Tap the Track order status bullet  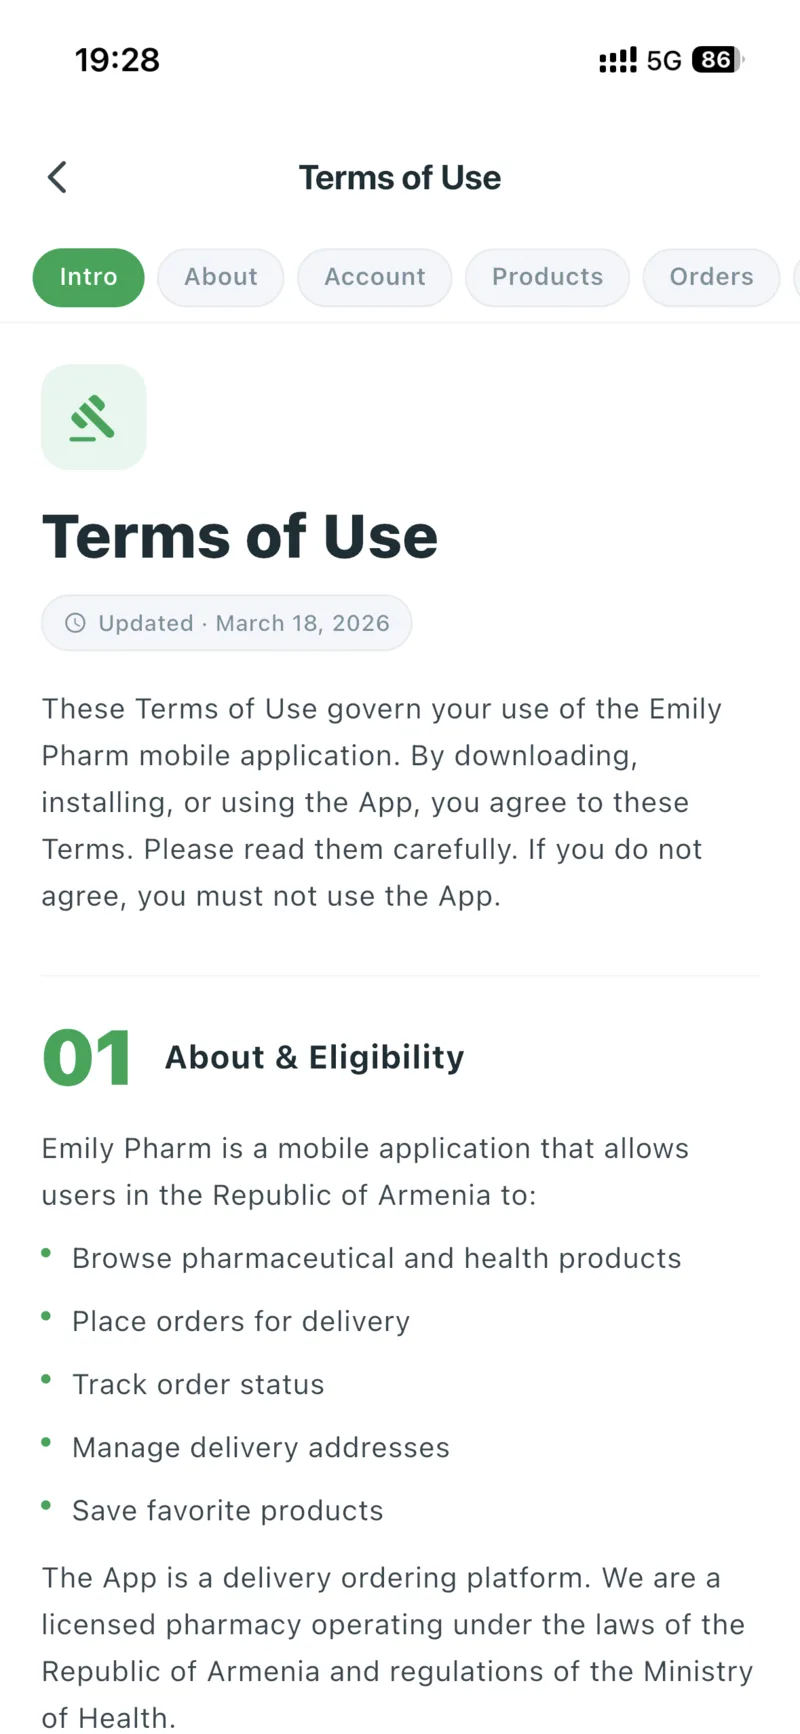198,1384
